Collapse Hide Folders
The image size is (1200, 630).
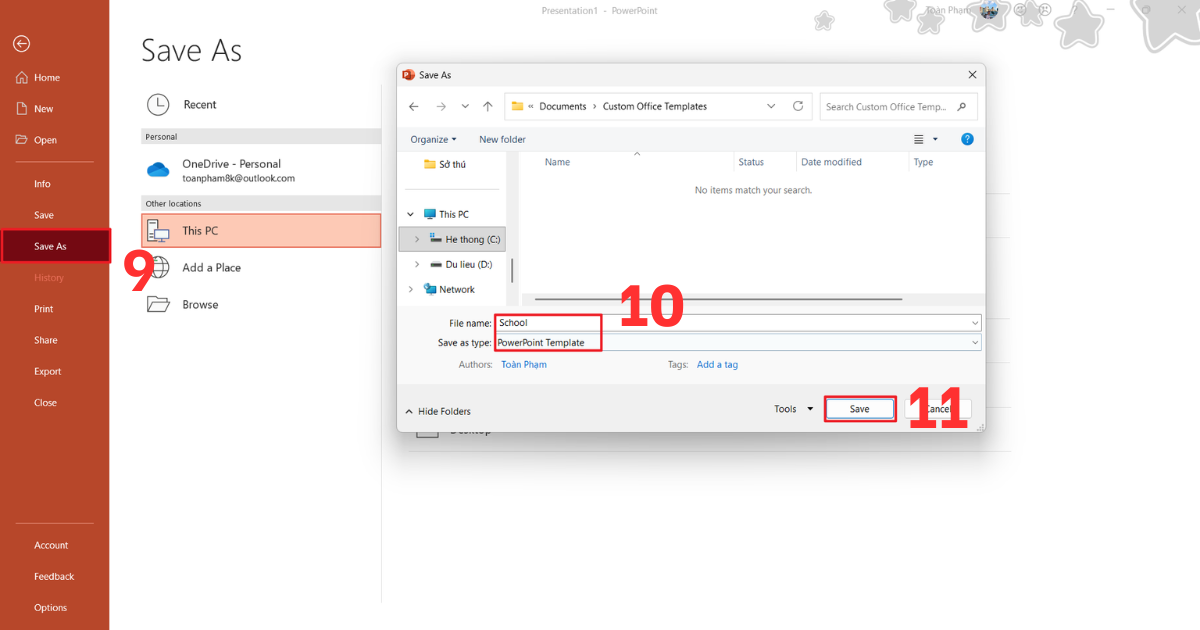coord(438,411)
